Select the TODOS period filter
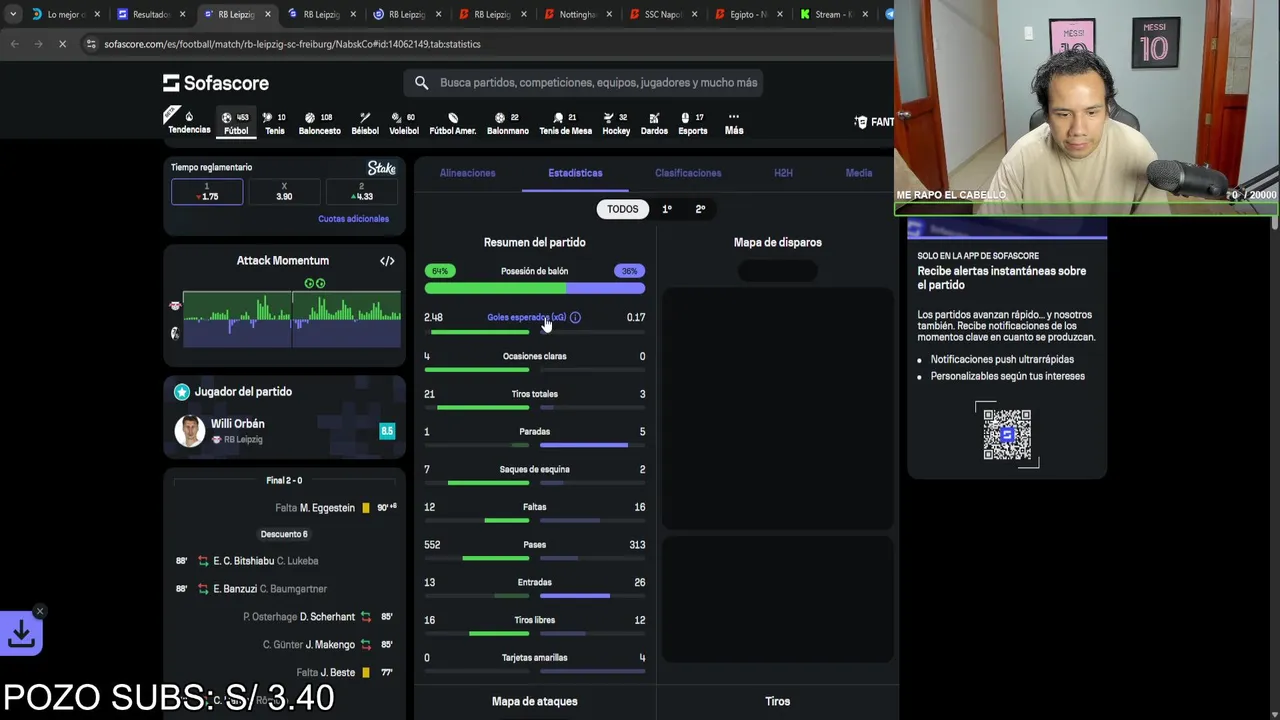 622,209
